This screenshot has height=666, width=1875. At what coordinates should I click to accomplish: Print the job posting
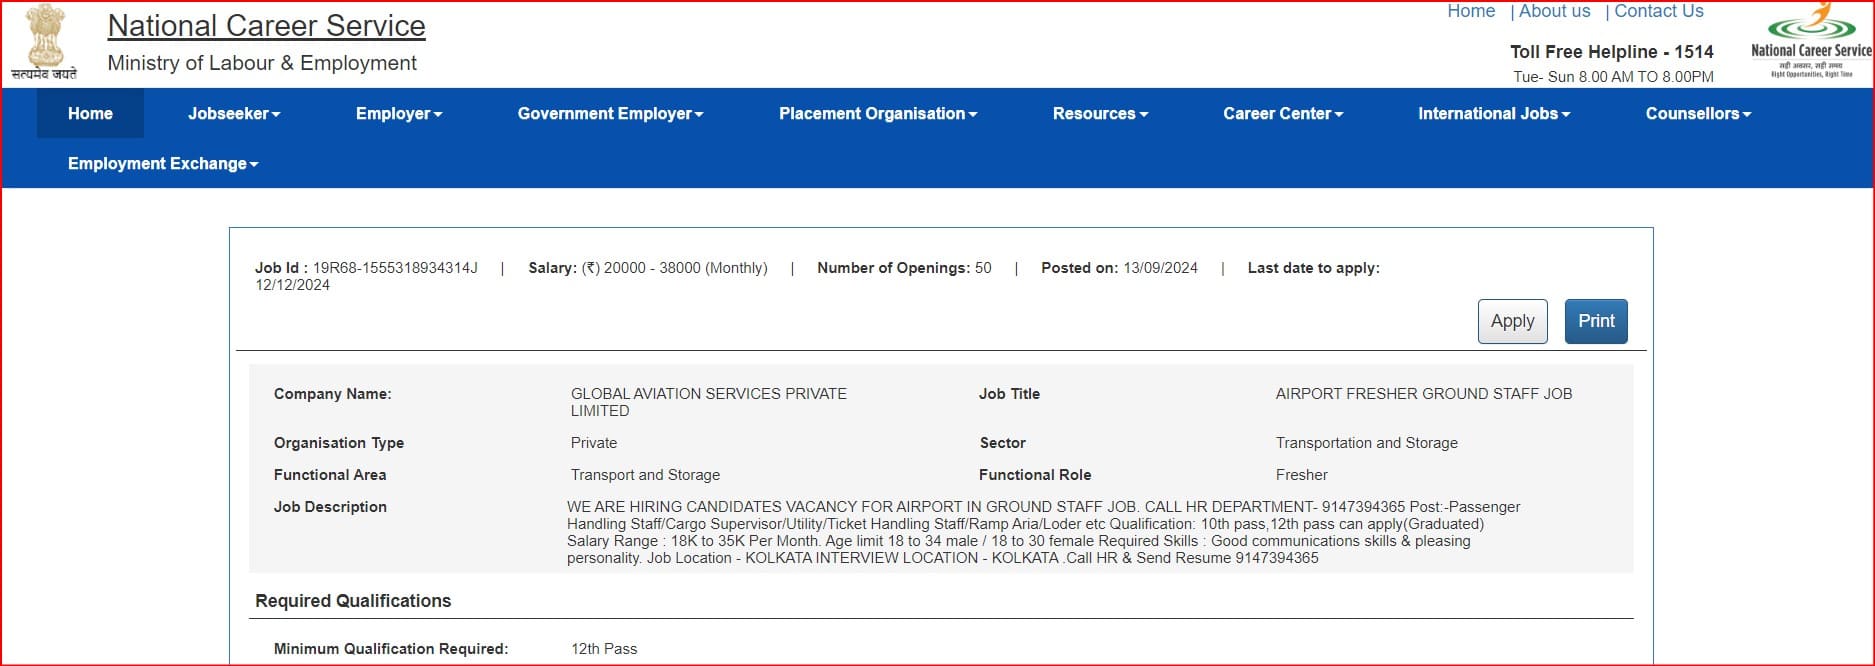pyautogui.click(x=1596, y=321)
